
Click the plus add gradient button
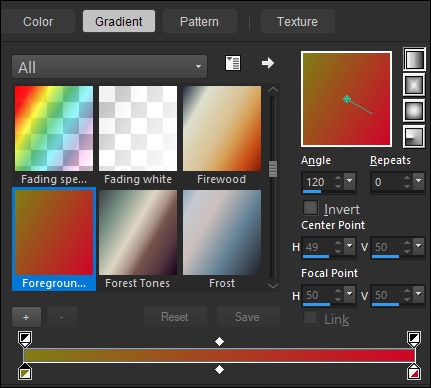point(26,317)
